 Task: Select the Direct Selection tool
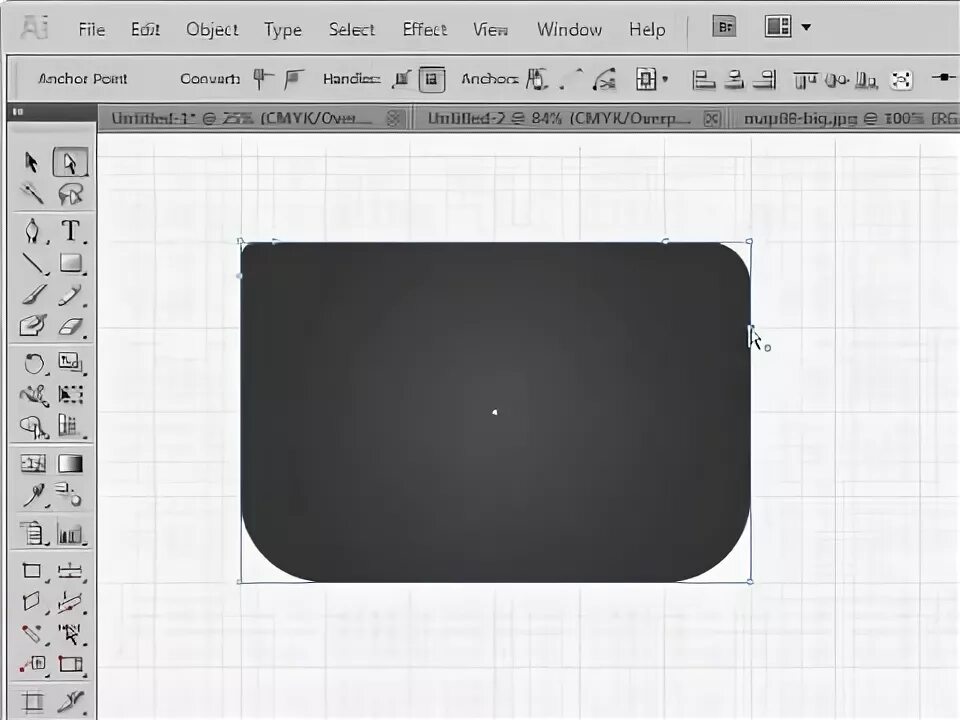[70, 162]
